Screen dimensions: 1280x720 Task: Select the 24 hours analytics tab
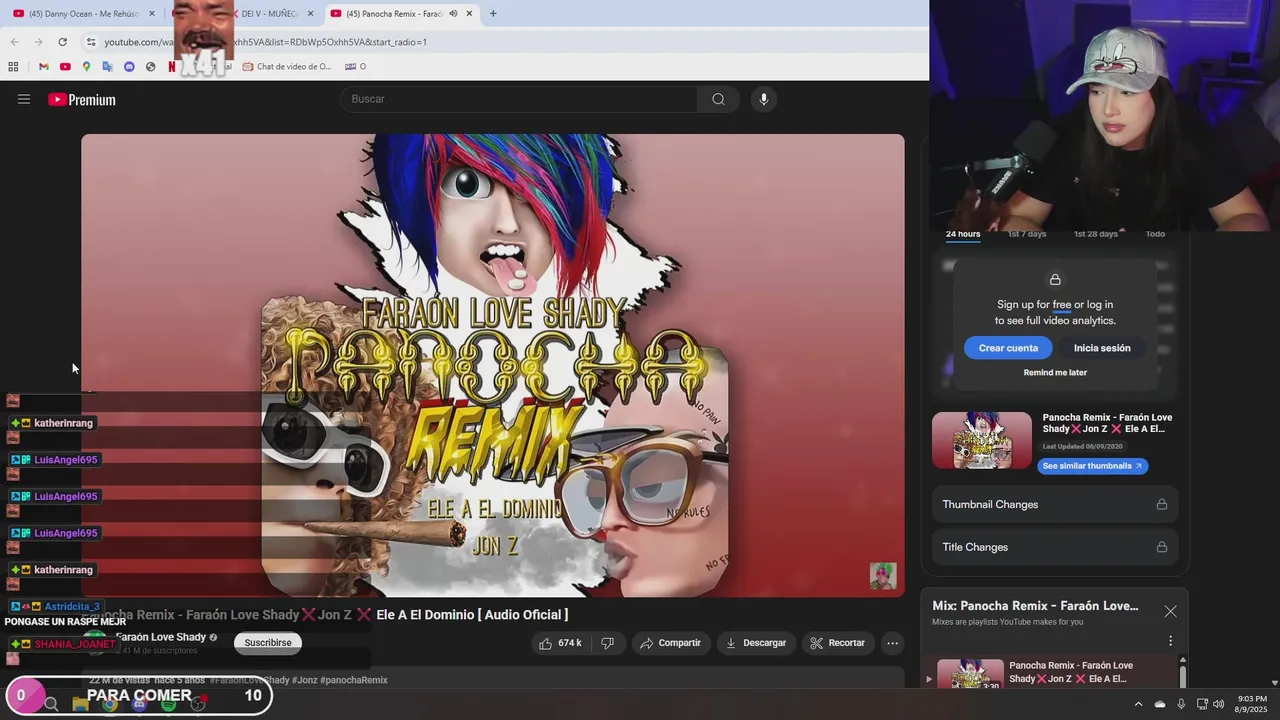[963, 234]
